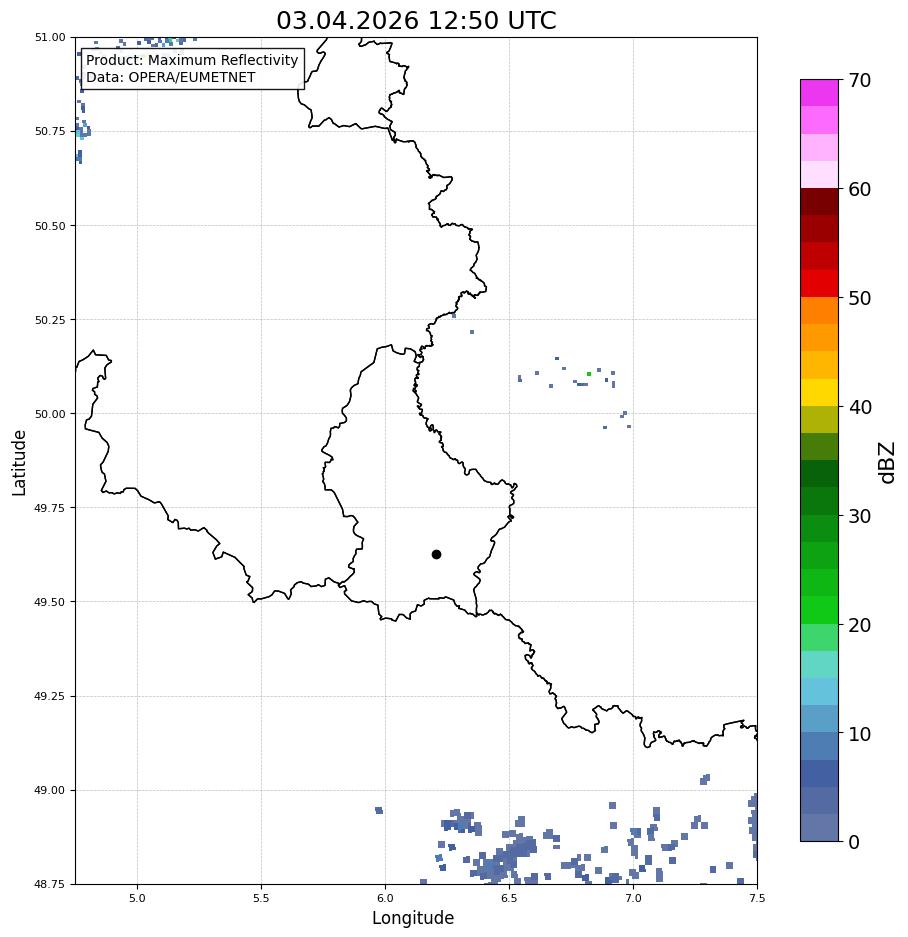Viewport: 908px width, 937px height.
Task: Click the green radar echo pixel
Action: click(589, 374)
